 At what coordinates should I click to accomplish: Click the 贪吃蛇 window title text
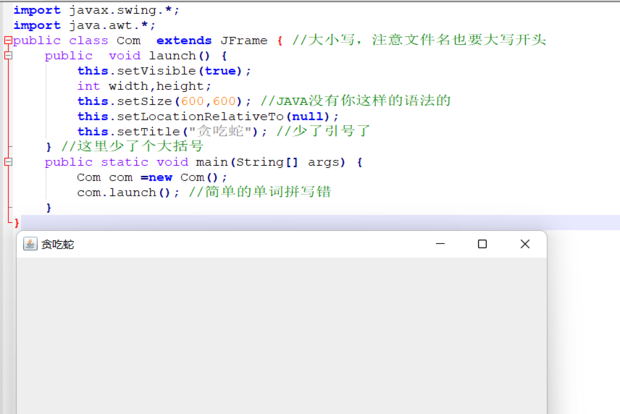click(x=58, y=245)
